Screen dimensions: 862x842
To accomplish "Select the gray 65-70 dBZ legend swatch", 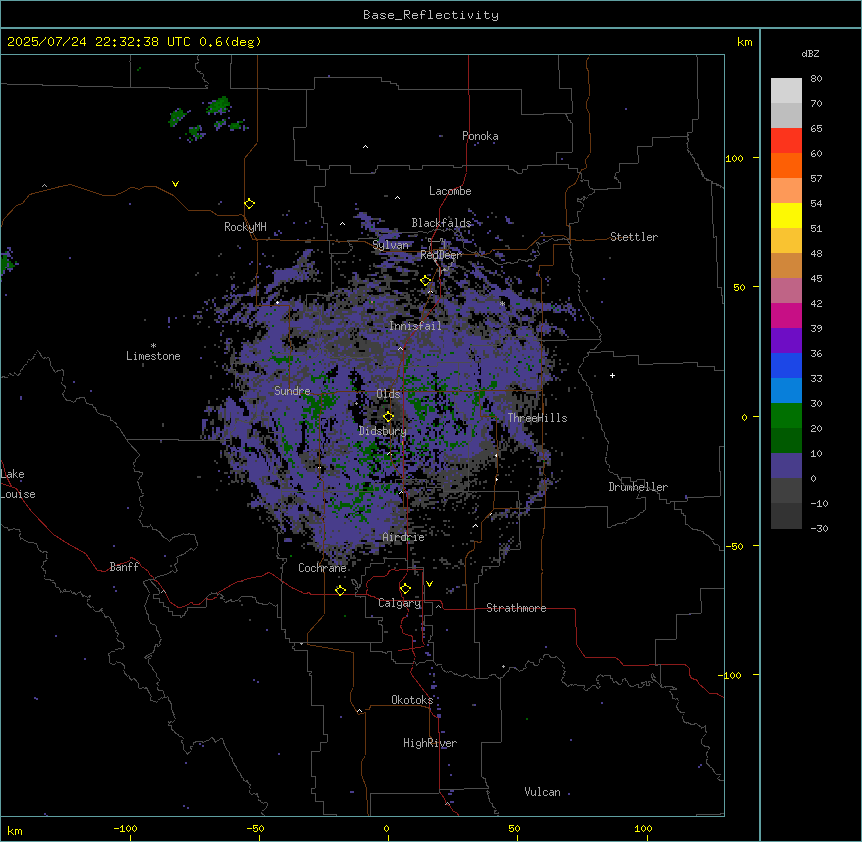I will (786, 115).
